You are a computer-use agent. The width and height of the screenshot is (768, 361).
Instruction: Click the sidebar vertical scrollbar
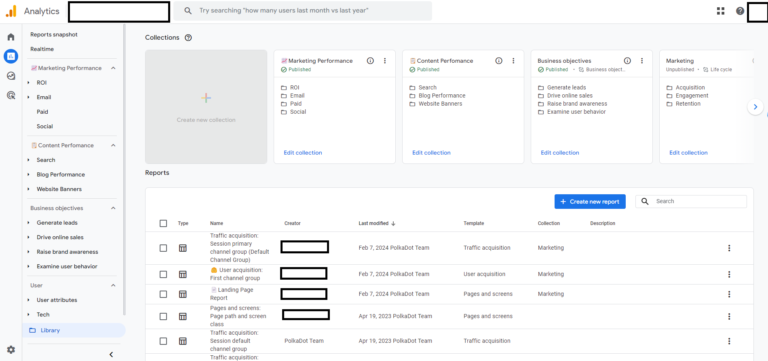click(124, 169)
